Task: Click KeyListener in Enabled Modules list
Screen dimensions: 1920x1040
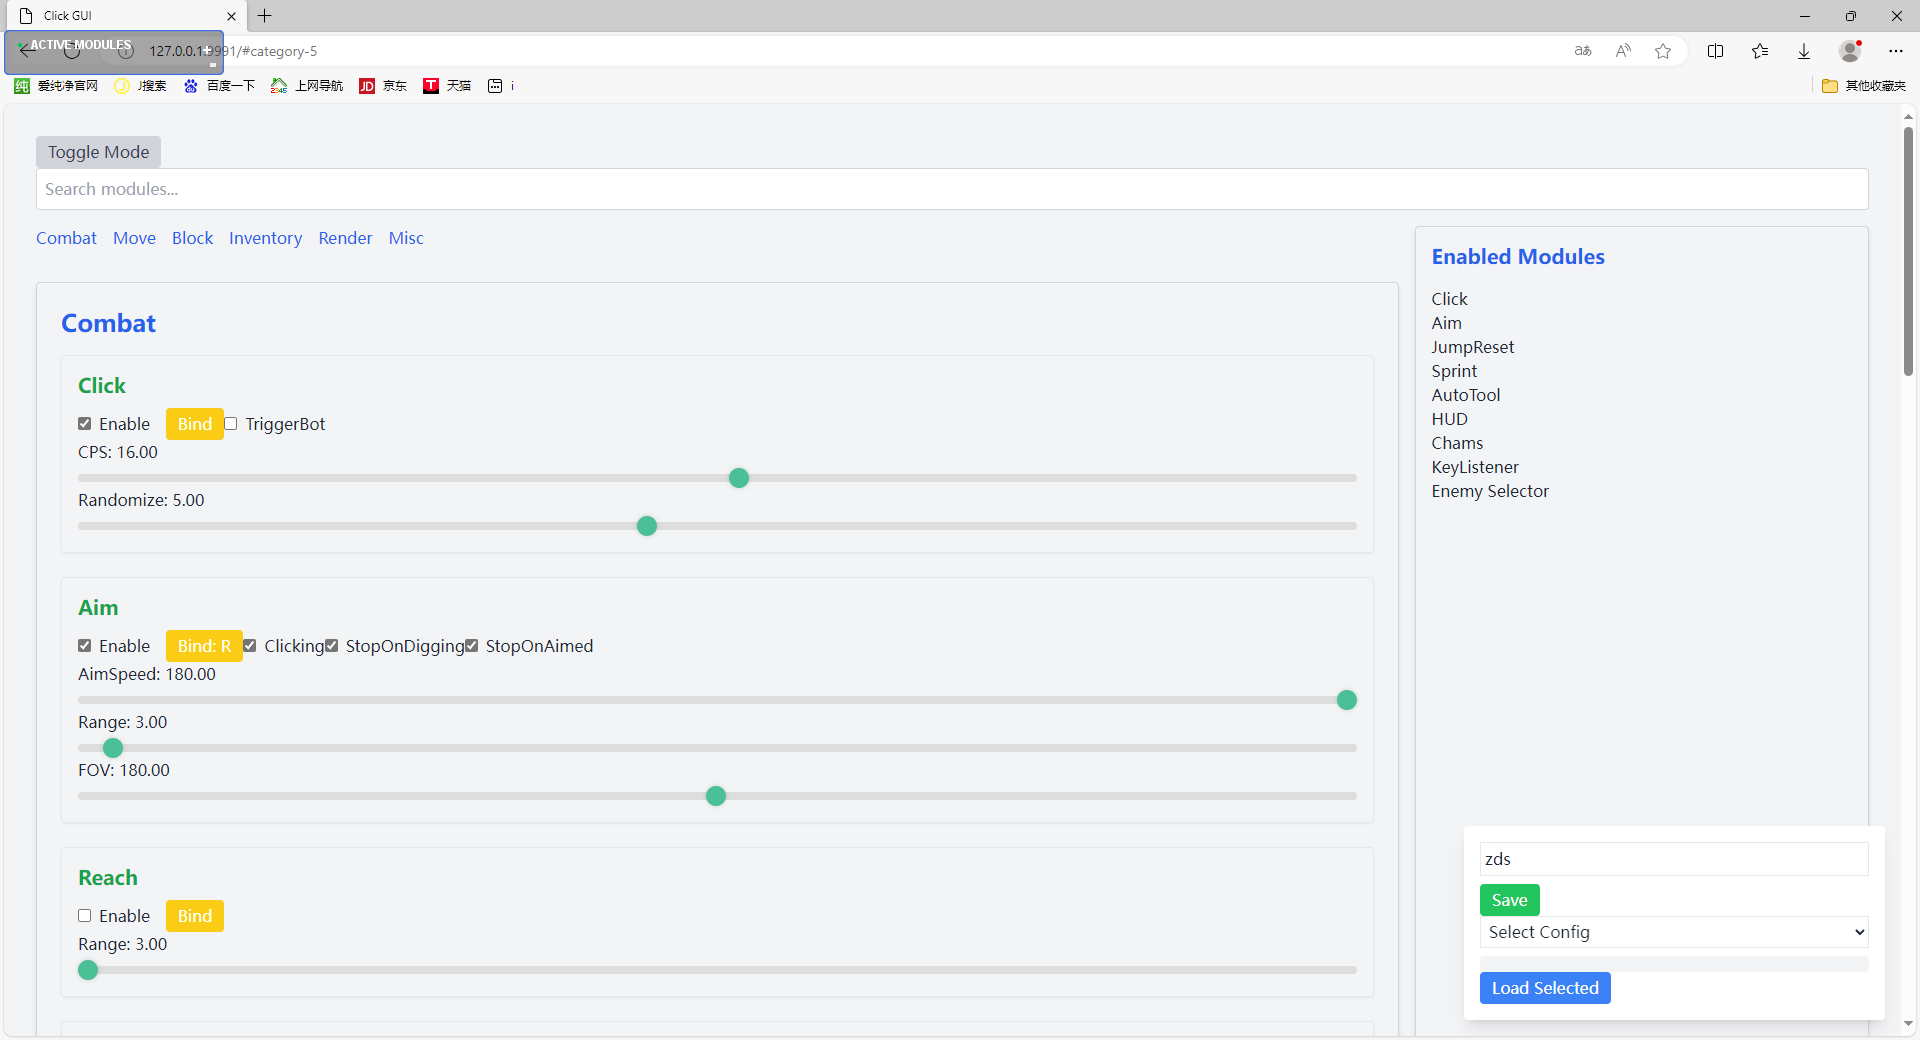Action: click(1475, 467)
